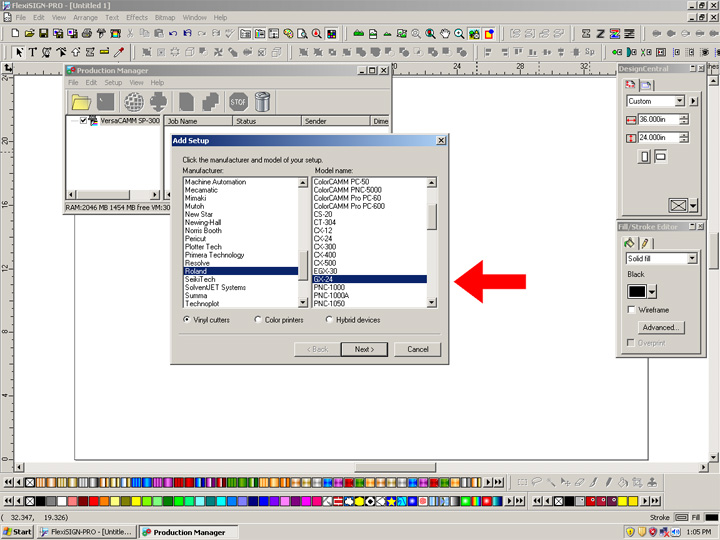Viewport: 720px width, 540px height.
Task: Select Roland in the Manufacturer list
Action: tap(241, 271)
